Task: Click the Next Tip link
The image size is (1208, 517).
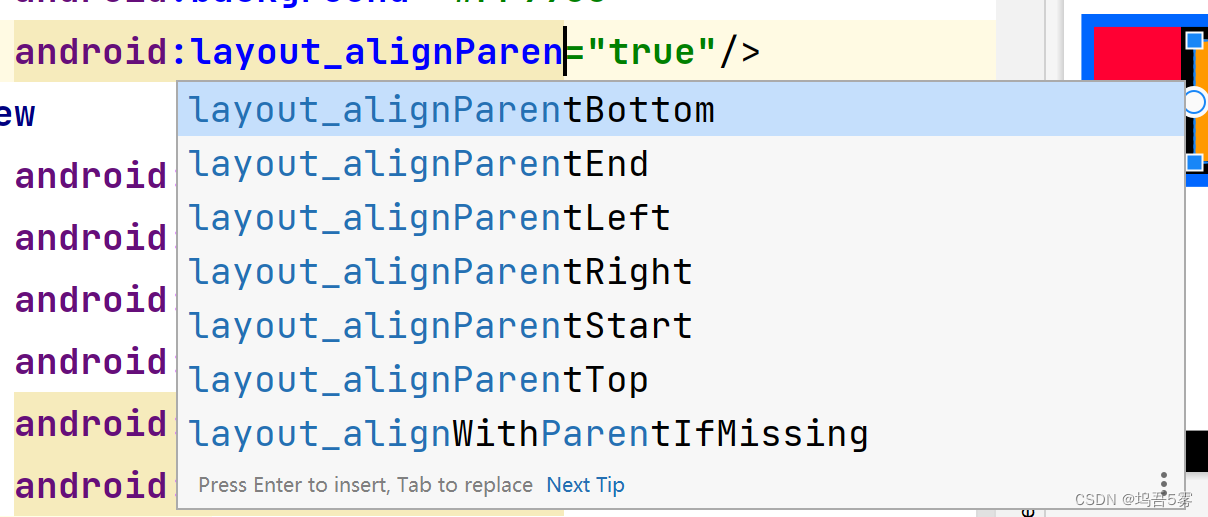Action: [585, 485]
